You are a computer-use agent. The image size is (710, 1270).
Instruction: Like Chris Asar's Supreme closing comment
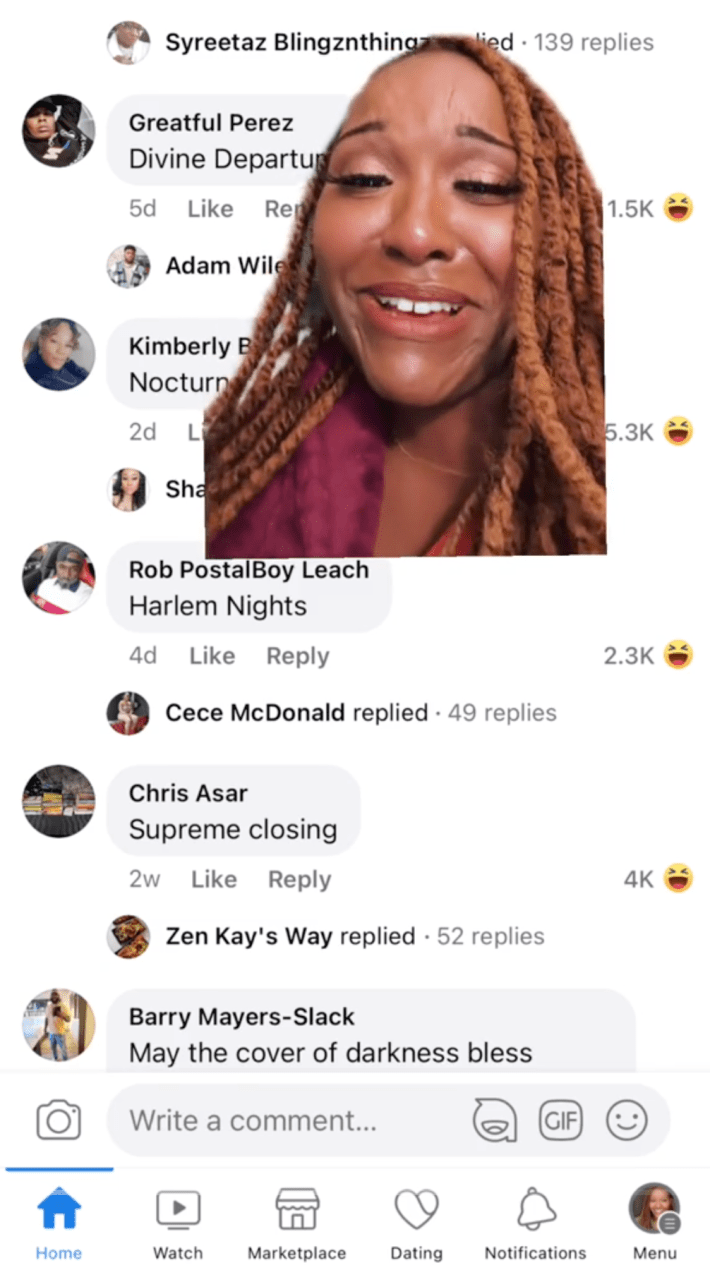[213, 879]
